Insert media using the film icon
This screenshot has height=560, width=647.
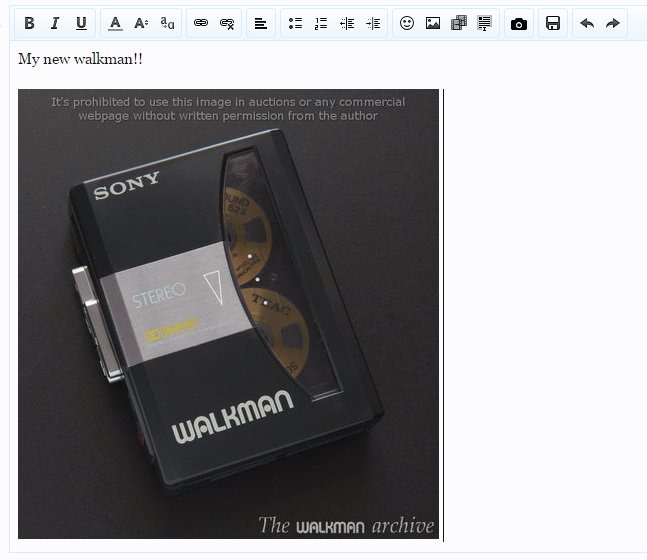(x=459, y=23)
